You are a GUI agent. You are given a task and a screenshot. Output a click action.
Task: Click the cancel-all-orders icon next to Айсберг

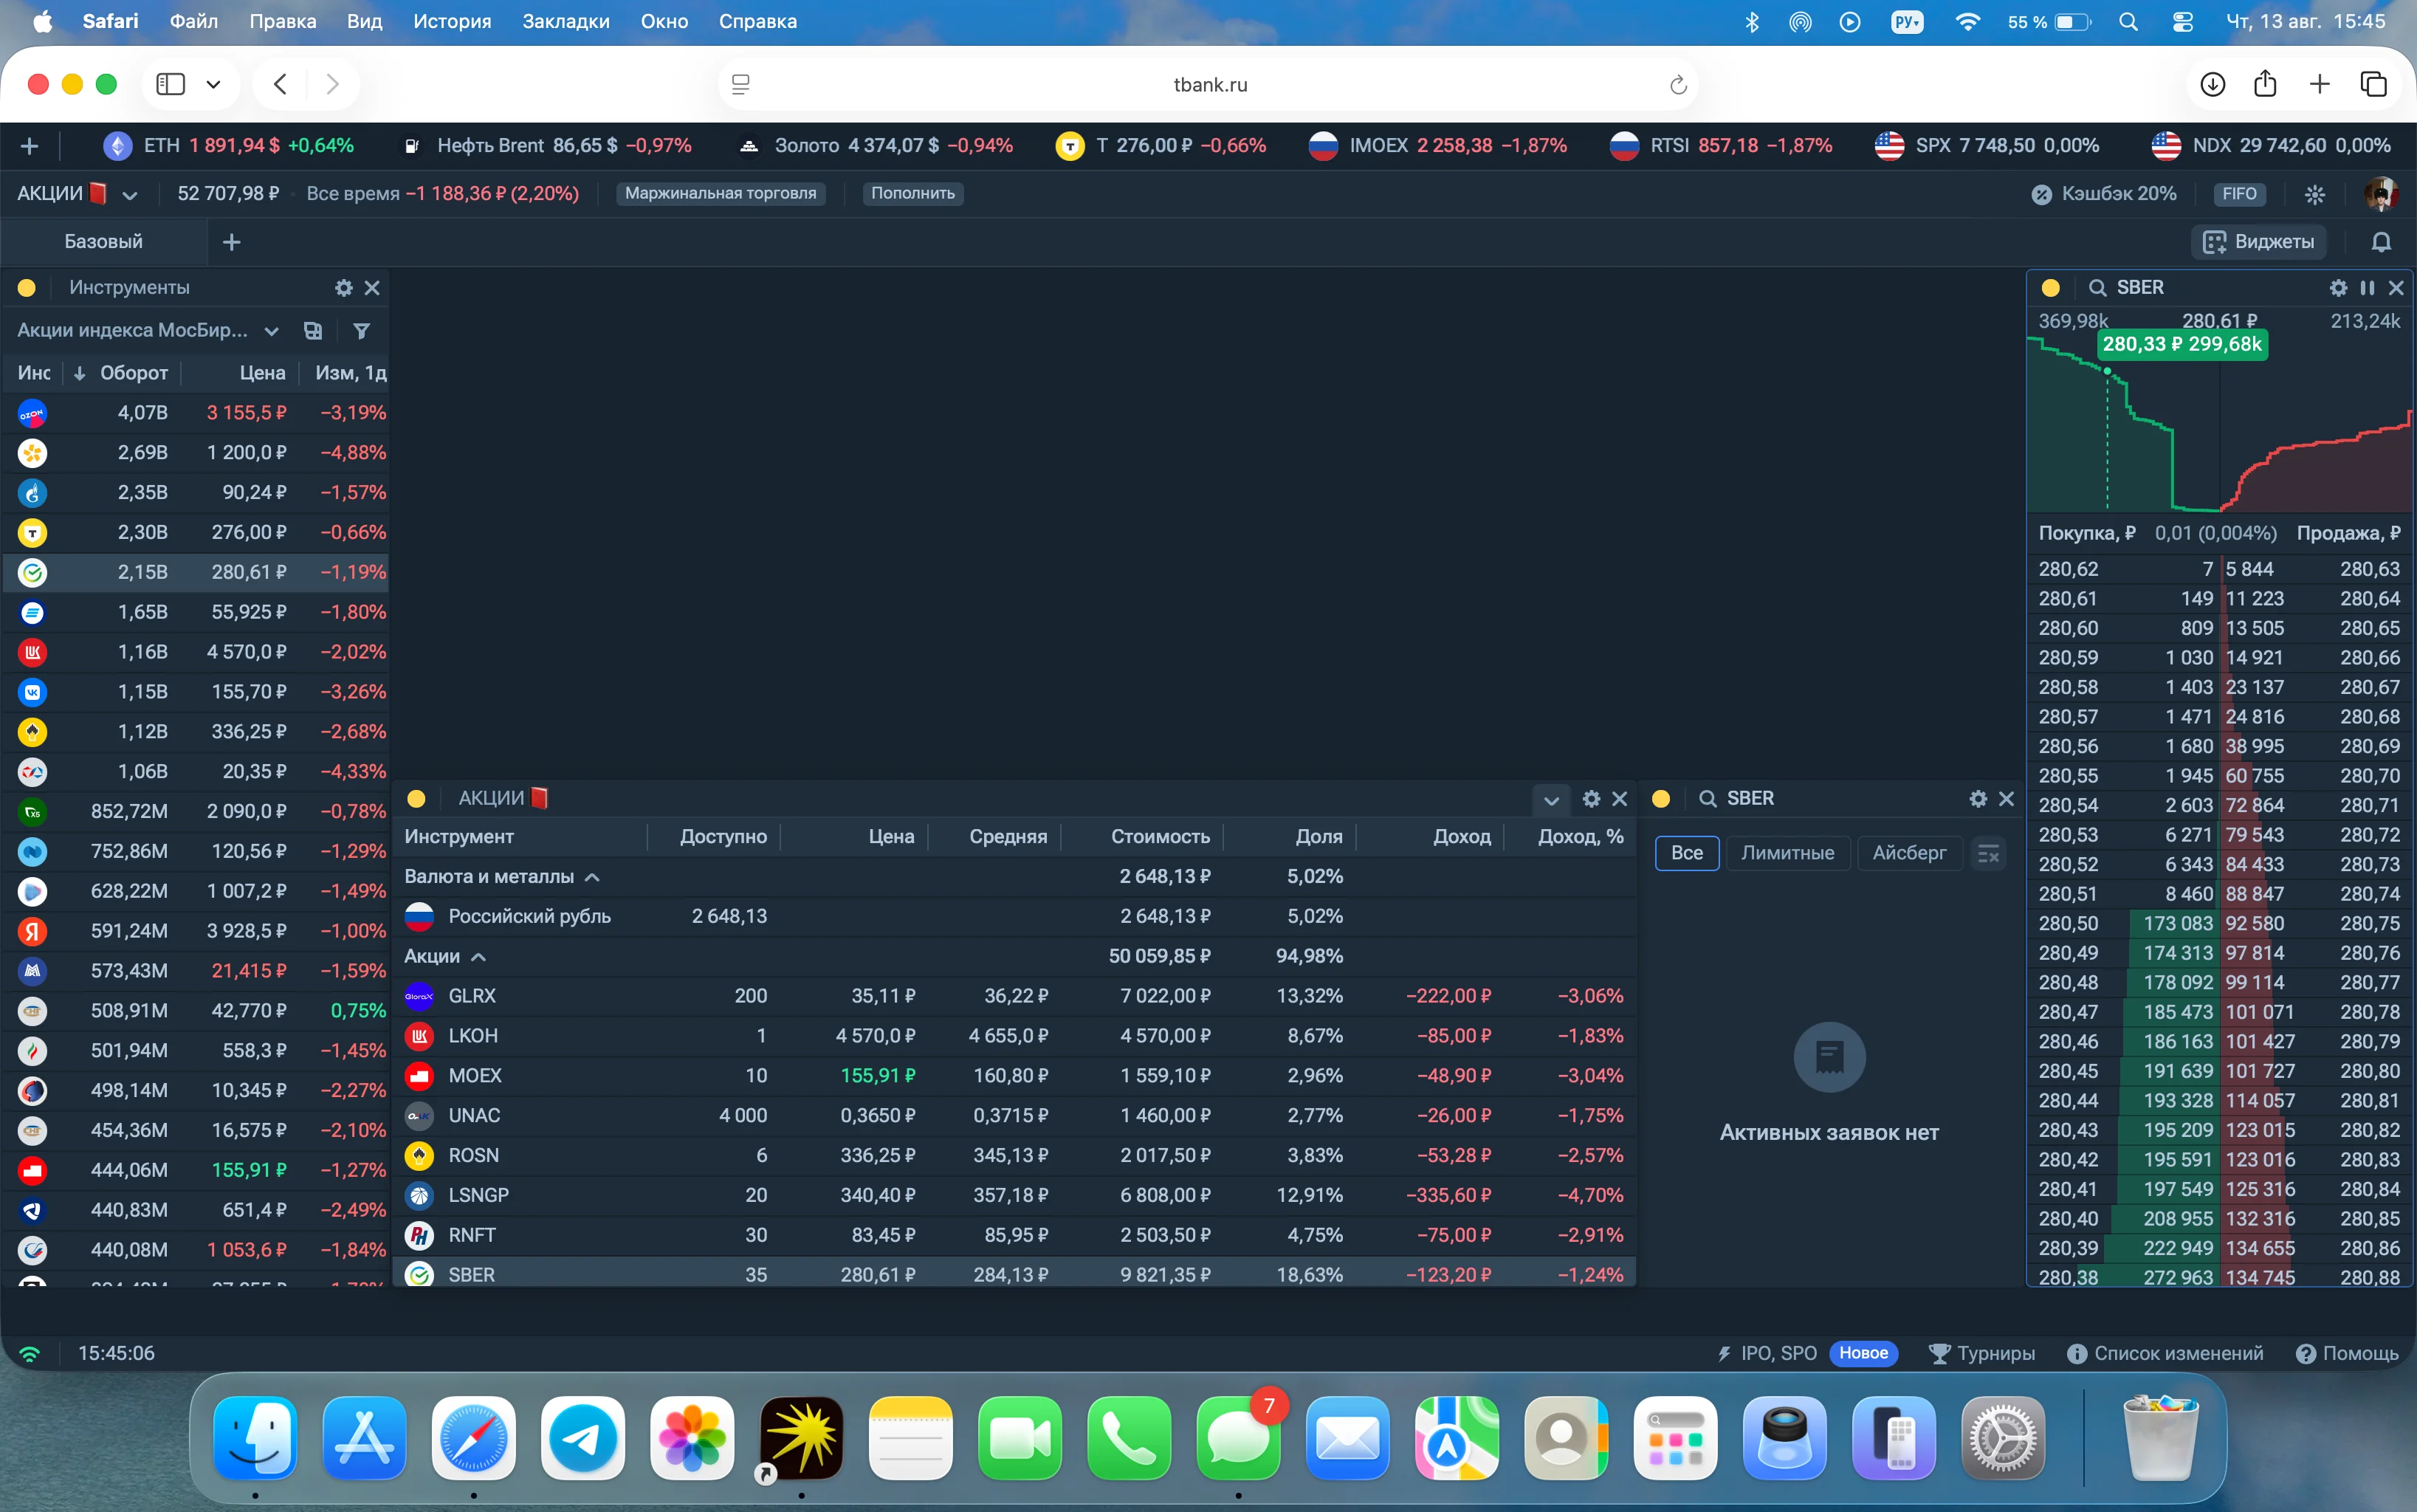pos(1988,854)
